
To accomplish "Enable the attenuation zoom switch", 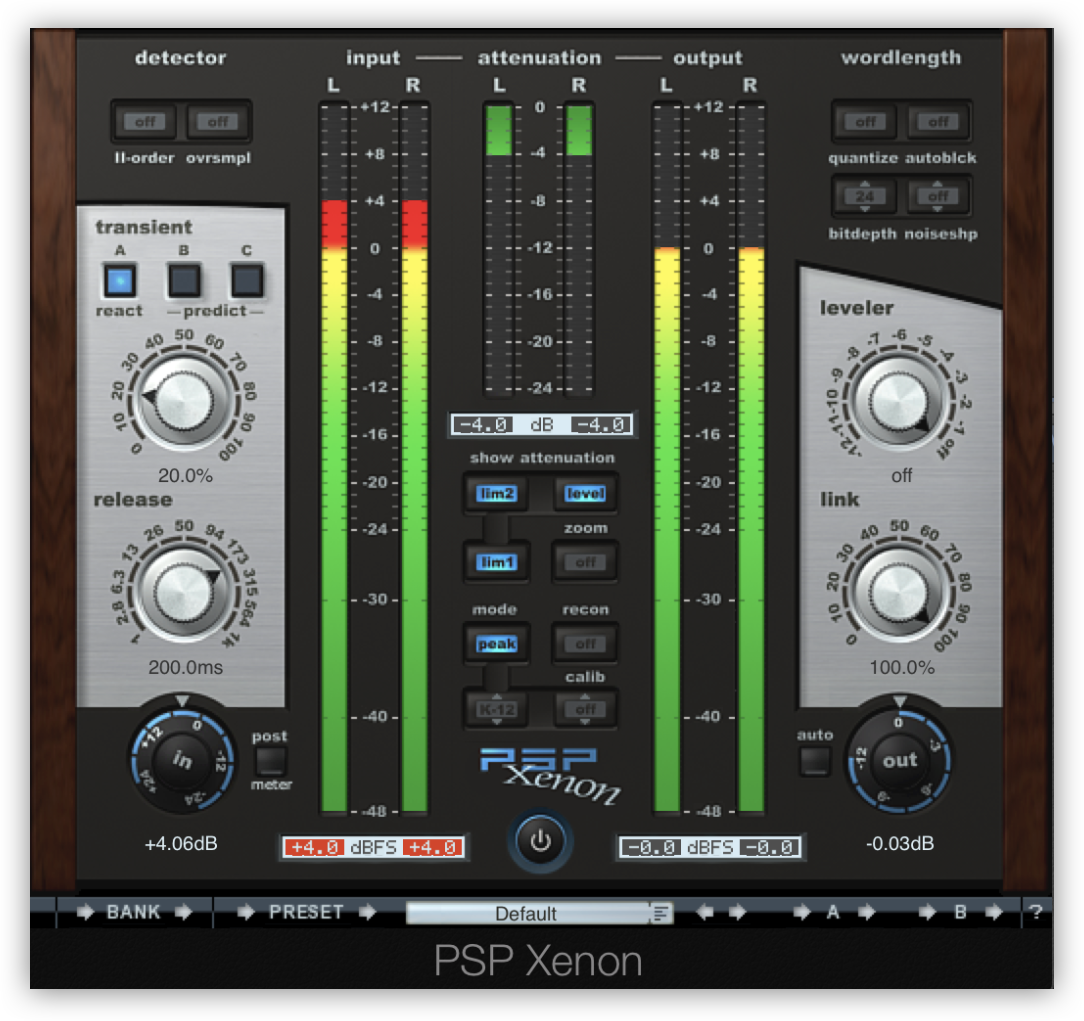I will (x=585, y=562).
